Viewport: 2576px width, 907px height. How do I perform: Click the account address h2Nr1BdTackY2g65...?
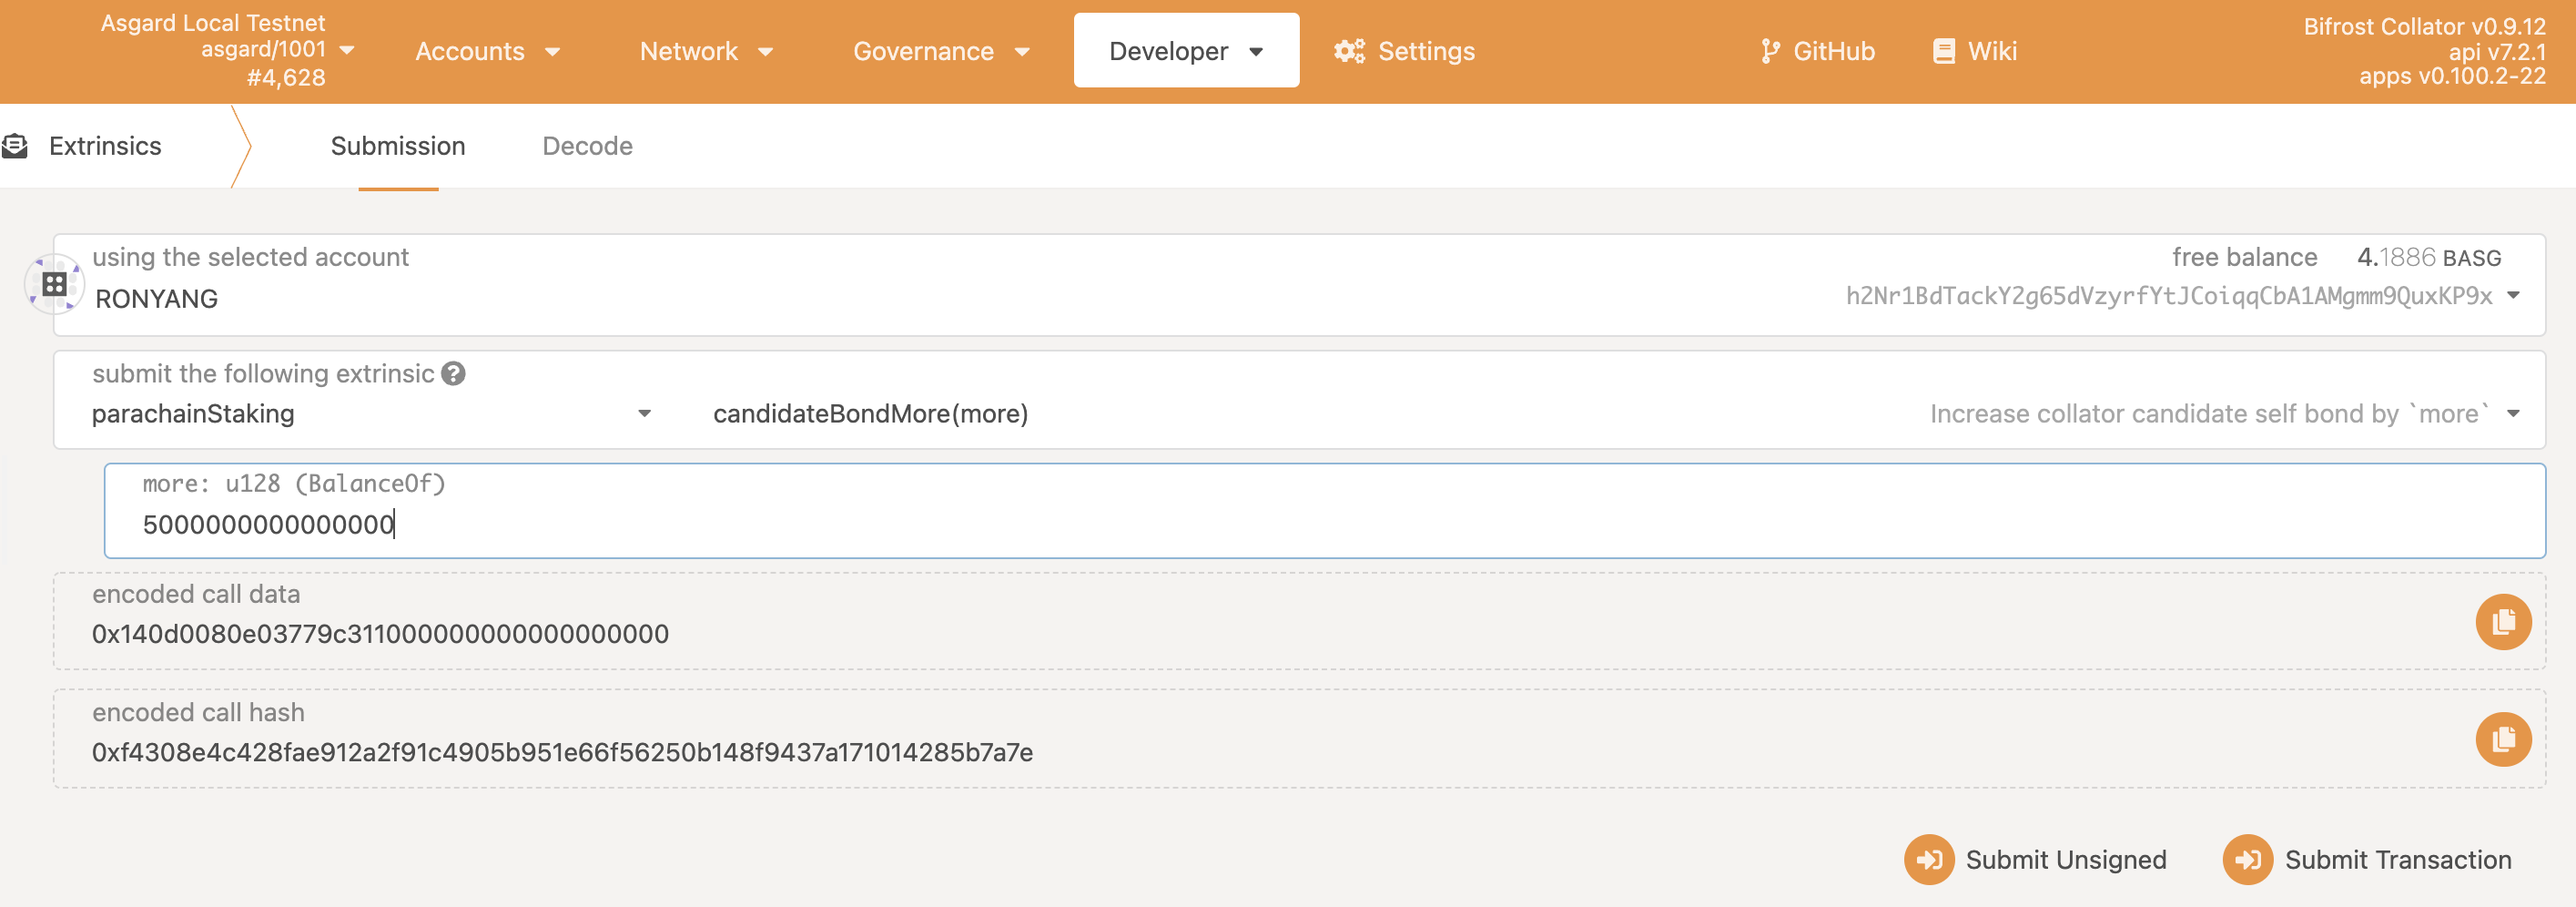2168,296
